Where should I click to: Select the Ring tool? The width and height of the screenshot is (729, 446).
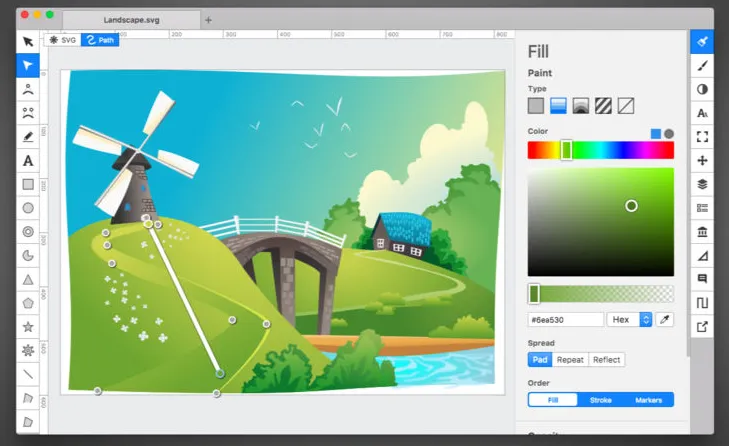click(28, 232)
